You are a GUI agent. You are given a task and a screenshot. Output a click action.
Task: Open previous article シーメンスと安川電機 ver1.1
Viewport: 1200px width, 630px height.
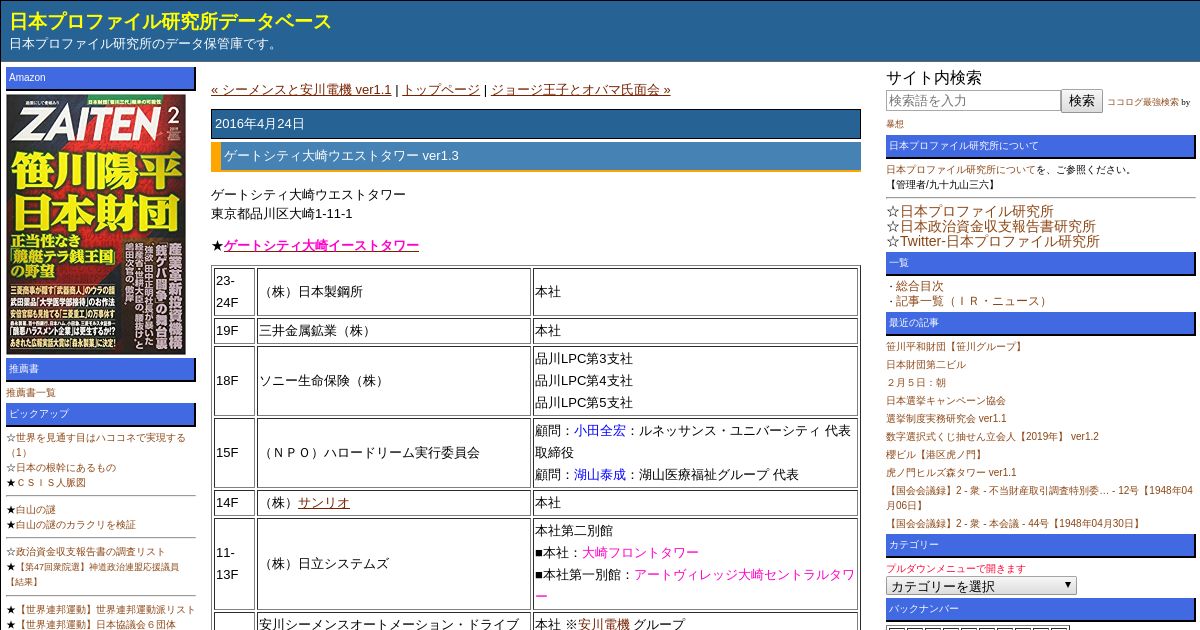pyautogui.click(x=301, y=89)
